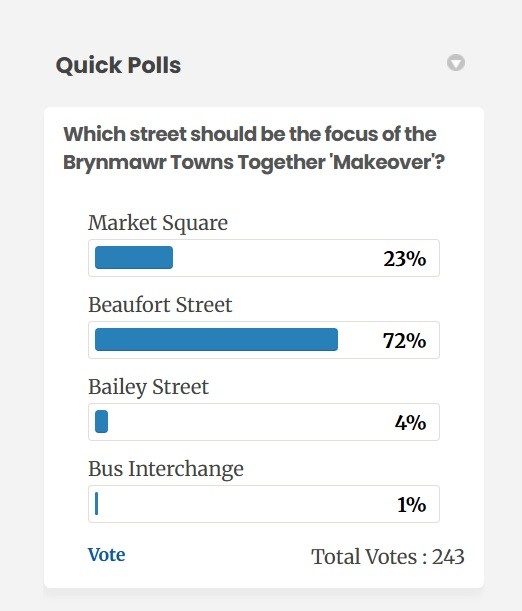The image size is (522, 611).
Task: Click the 72% result value
Action: point(404,341)
